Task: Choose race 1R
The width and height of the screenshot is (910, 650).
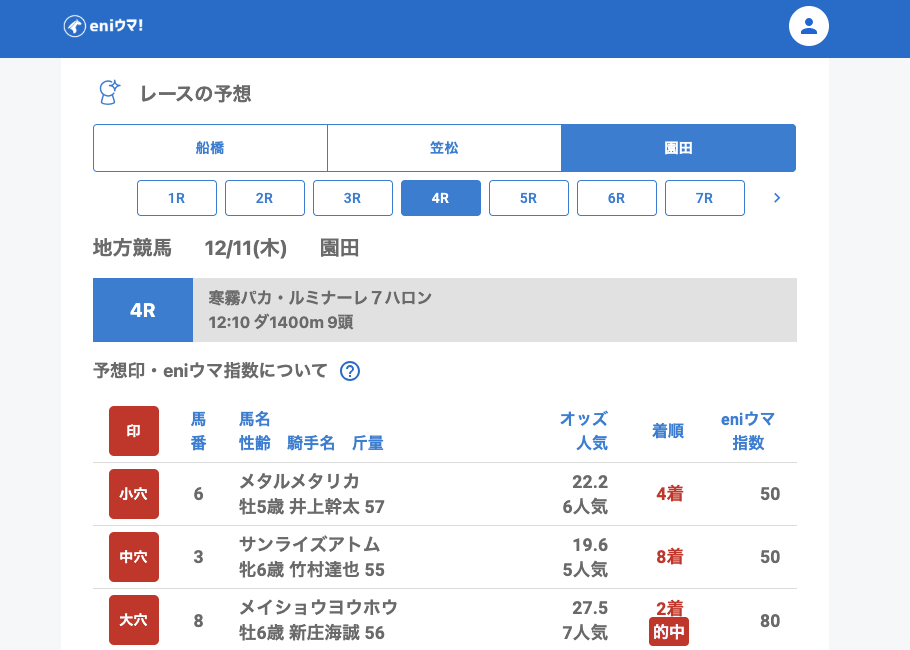Action: pos(177,198)
